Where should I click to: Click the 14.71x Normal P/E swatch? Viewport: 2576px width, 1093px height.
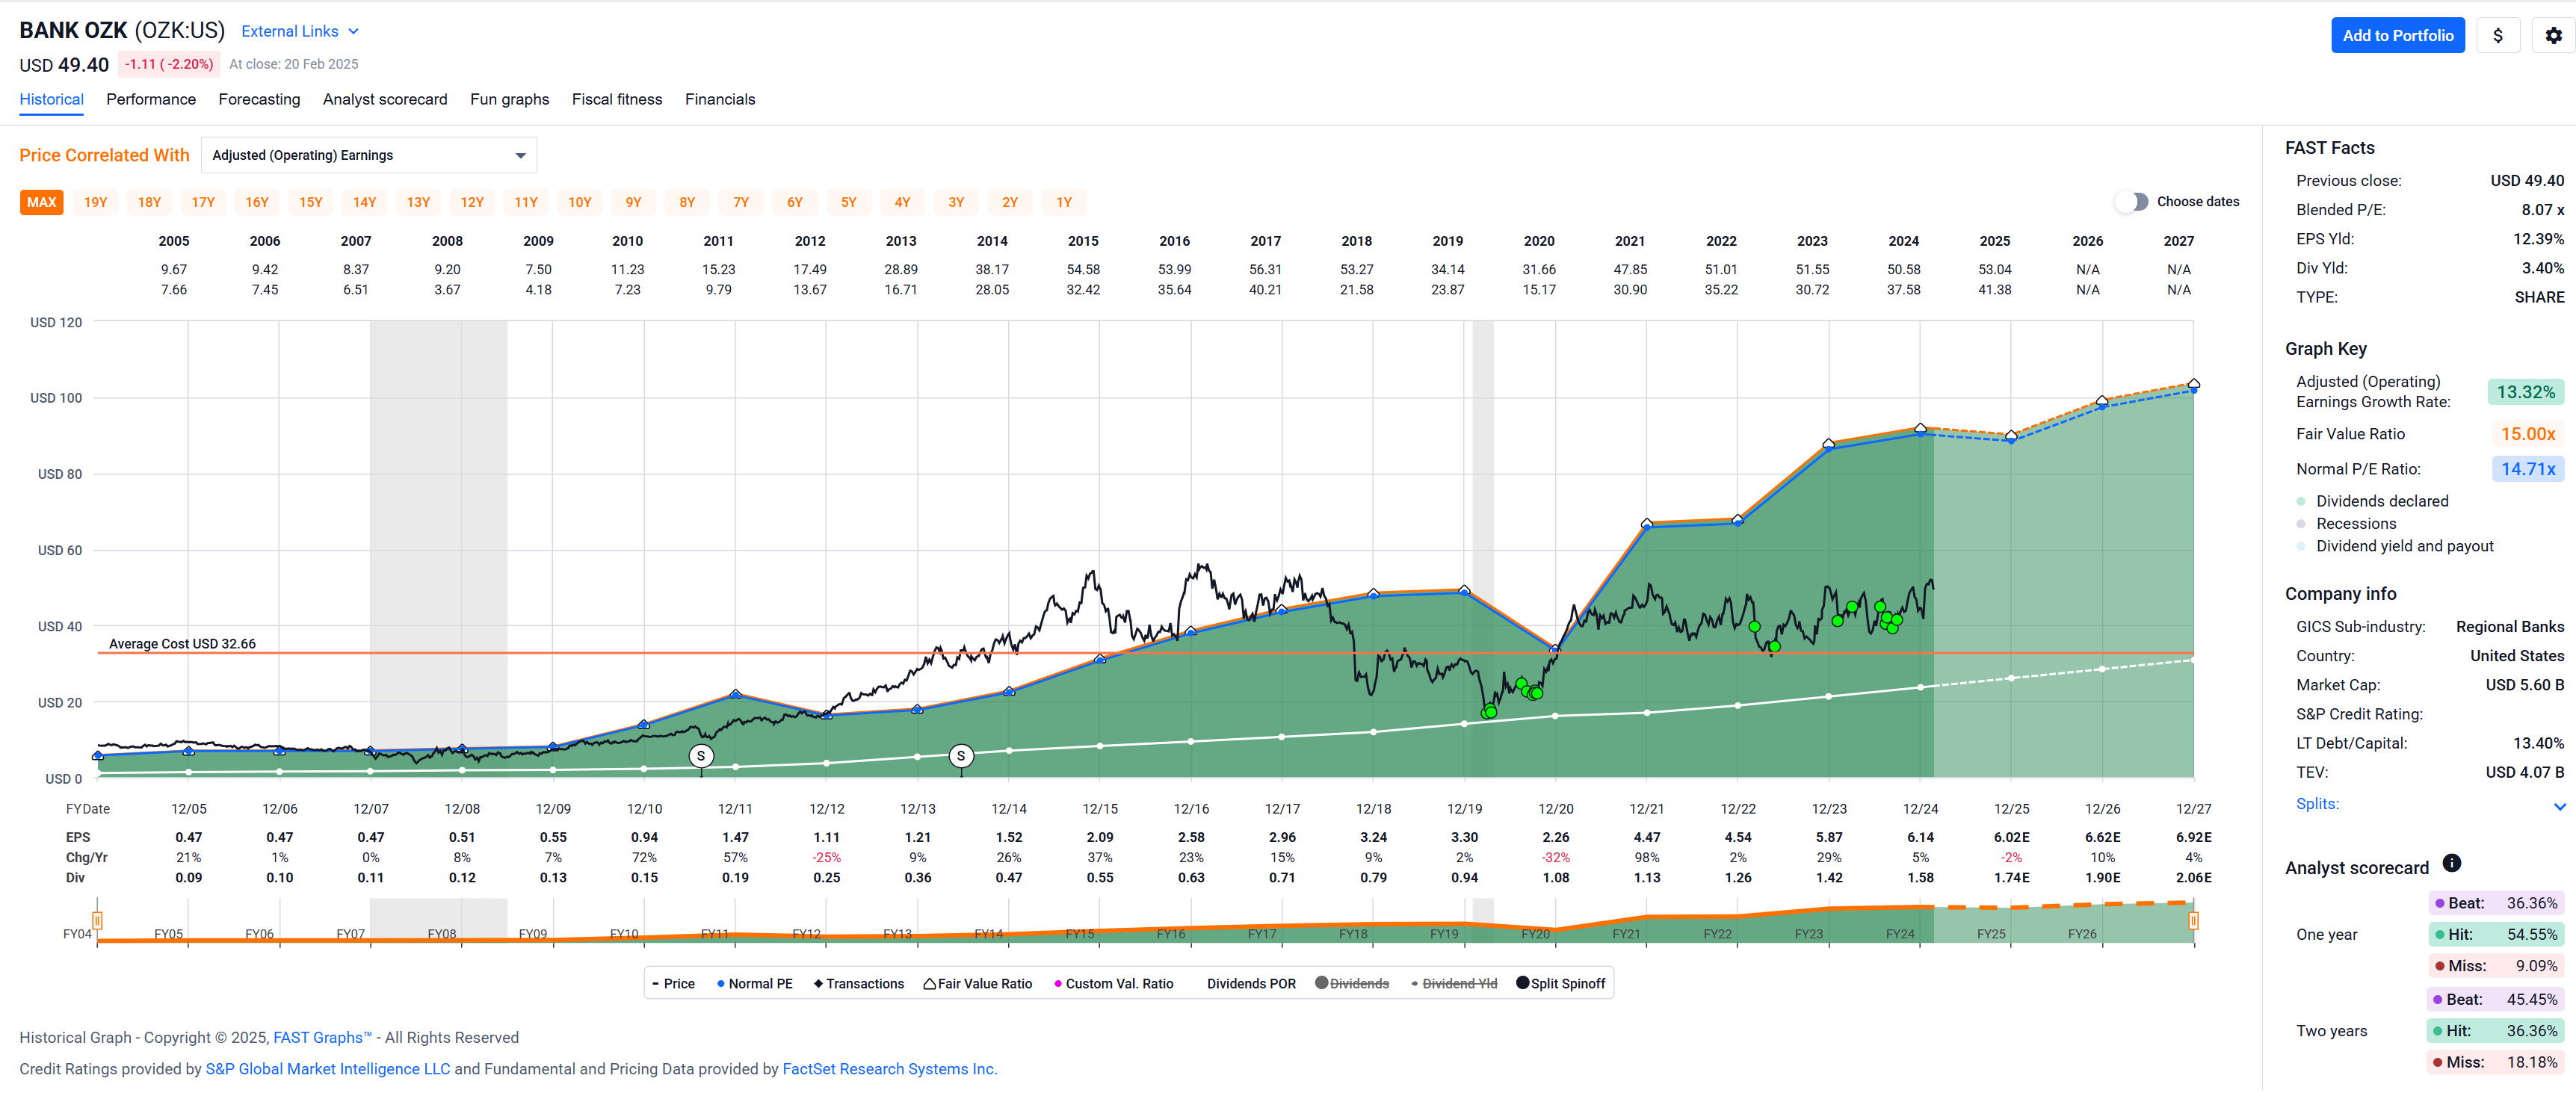point(2527,469)
